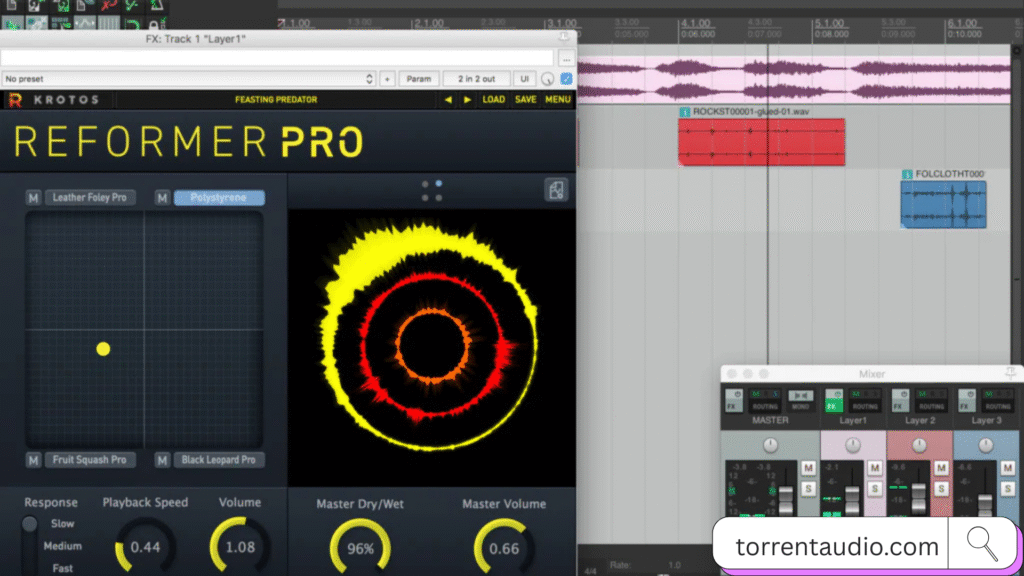Open the Polystyrene library selector

[x=219, y=197]
